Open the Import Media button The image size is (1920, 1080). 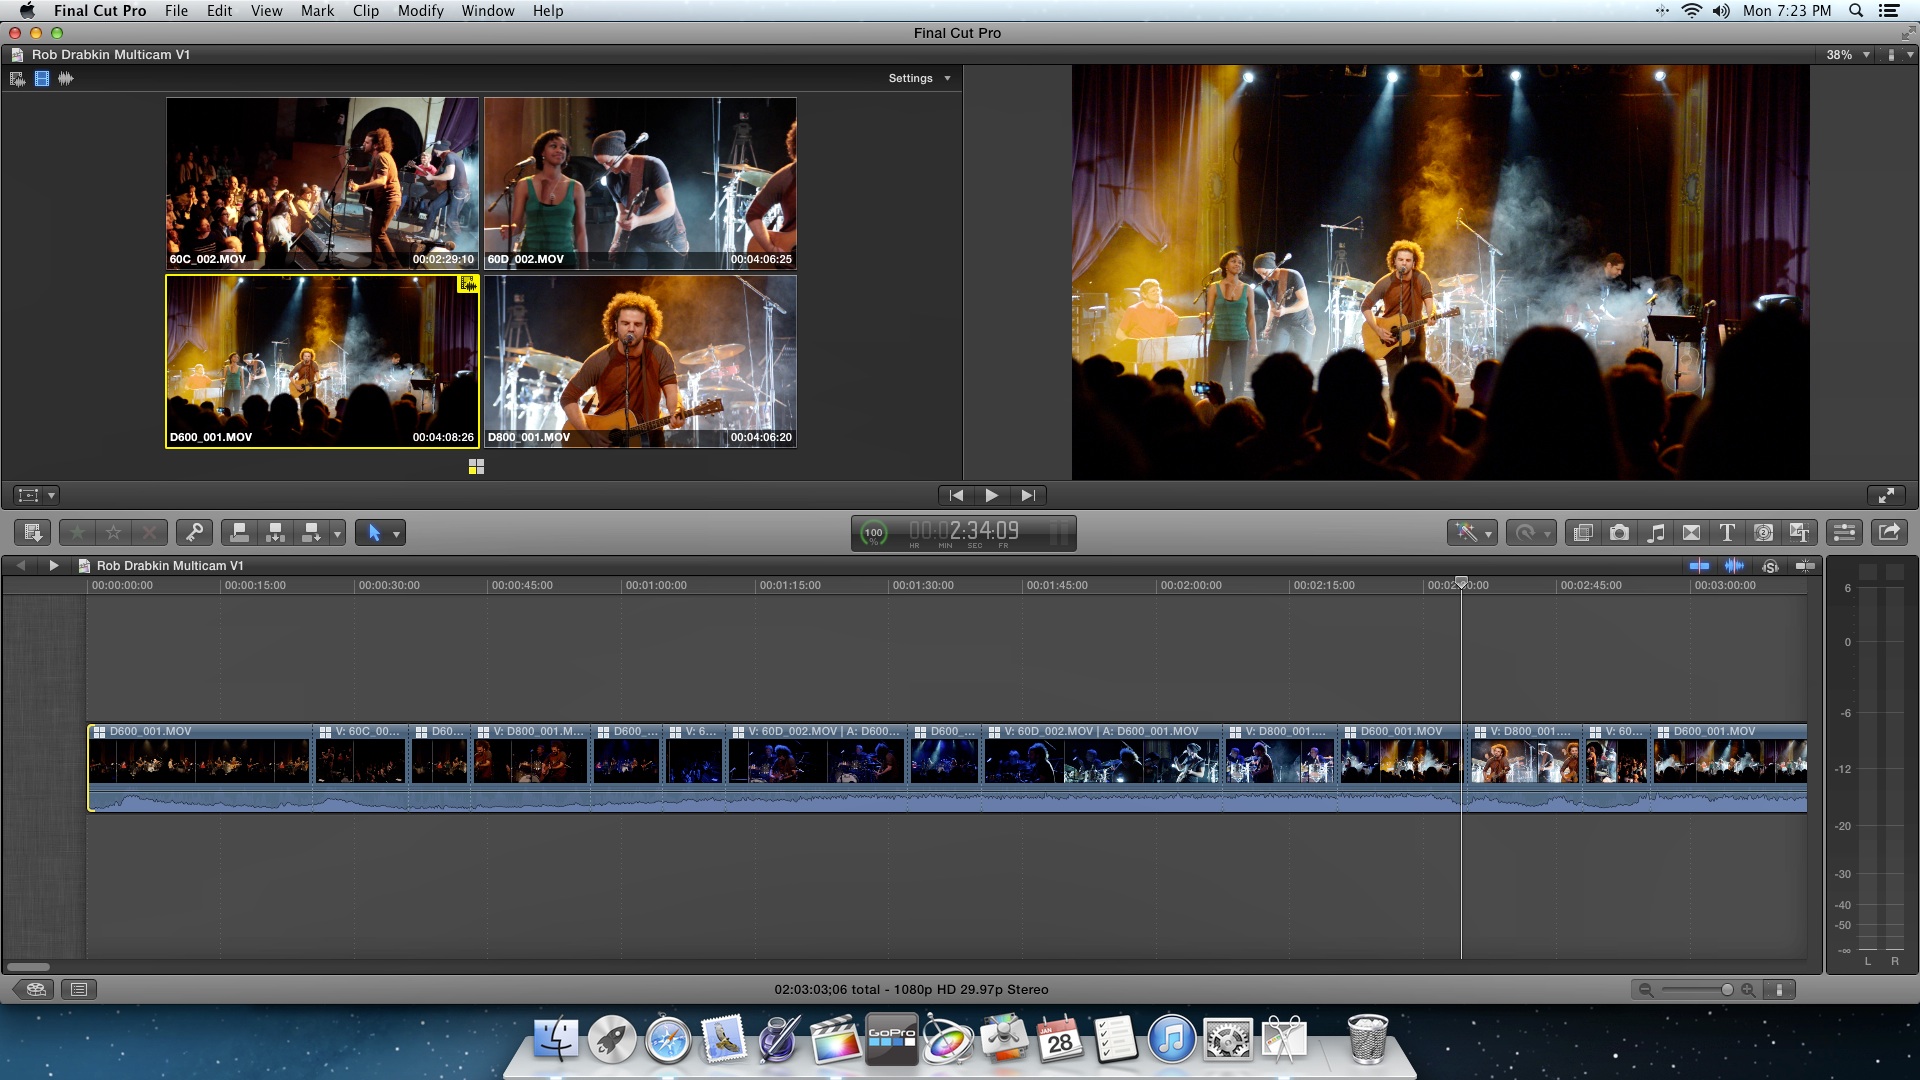click(x=32, y=533)
